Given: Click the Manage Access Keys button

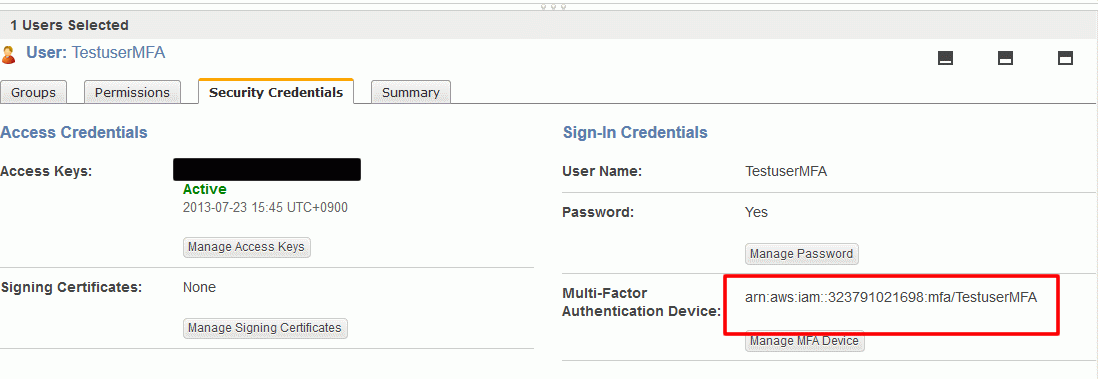Looking at the screenshot, I should coord(246,247).
